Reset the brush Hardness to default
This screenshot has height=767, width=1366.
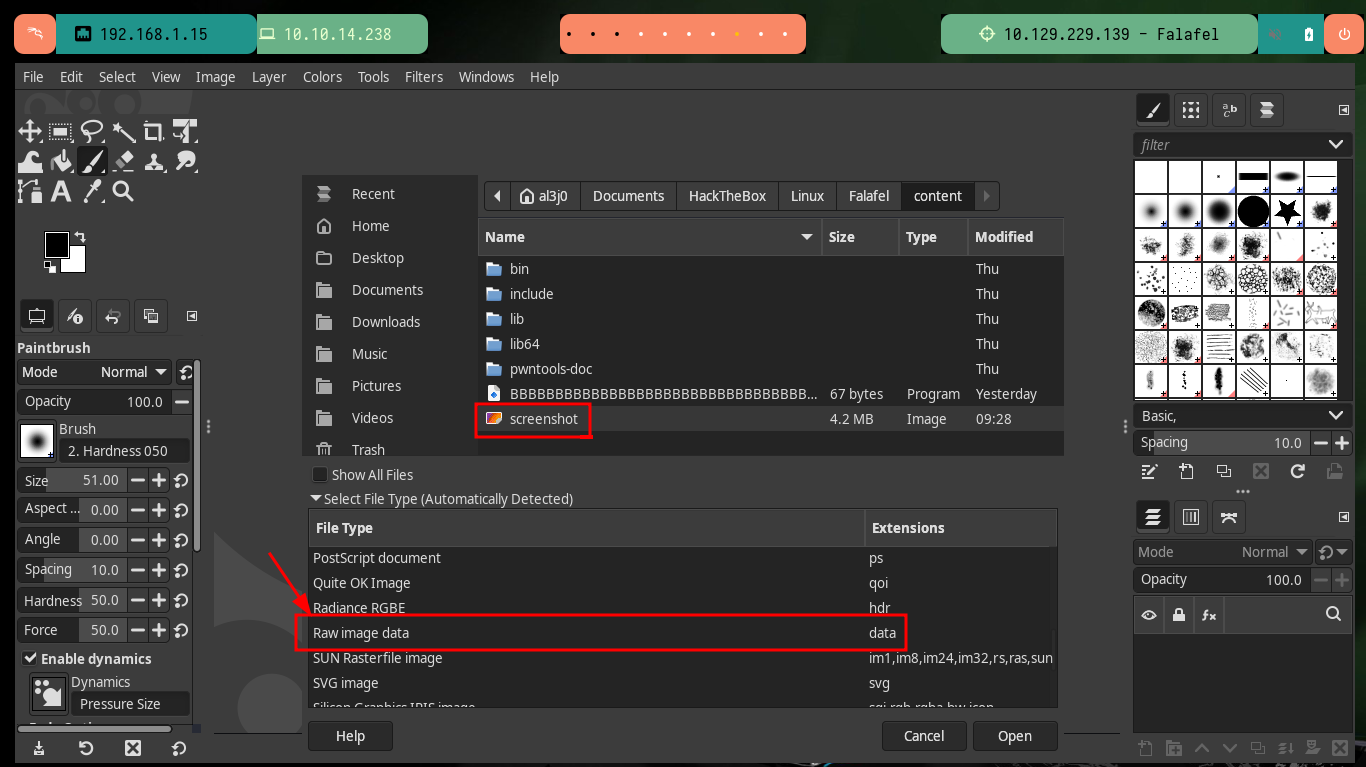181,601
